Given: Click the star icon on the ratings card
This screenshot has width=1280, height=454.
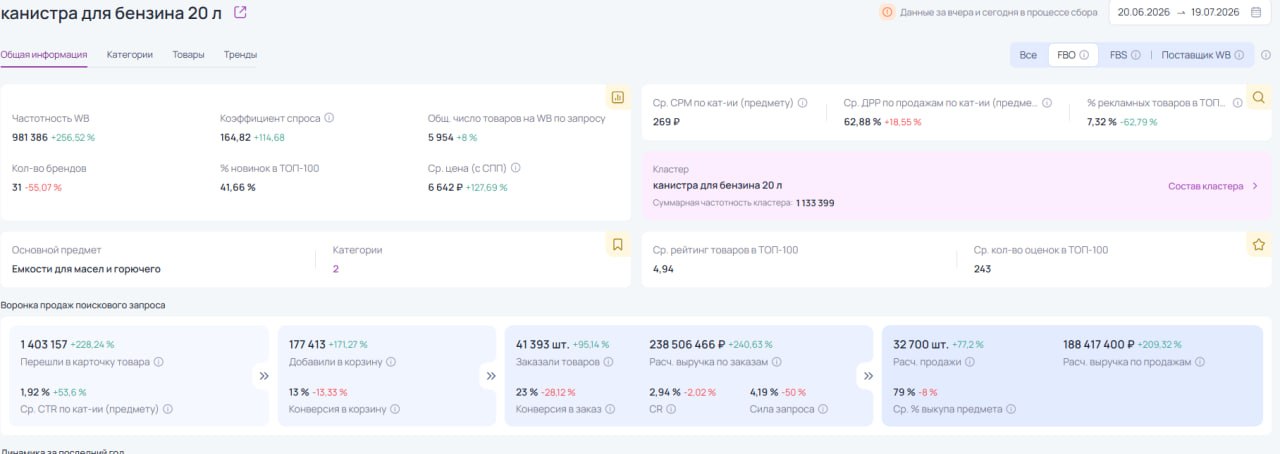Looking at the screenshot, I should pos(1259,244).
